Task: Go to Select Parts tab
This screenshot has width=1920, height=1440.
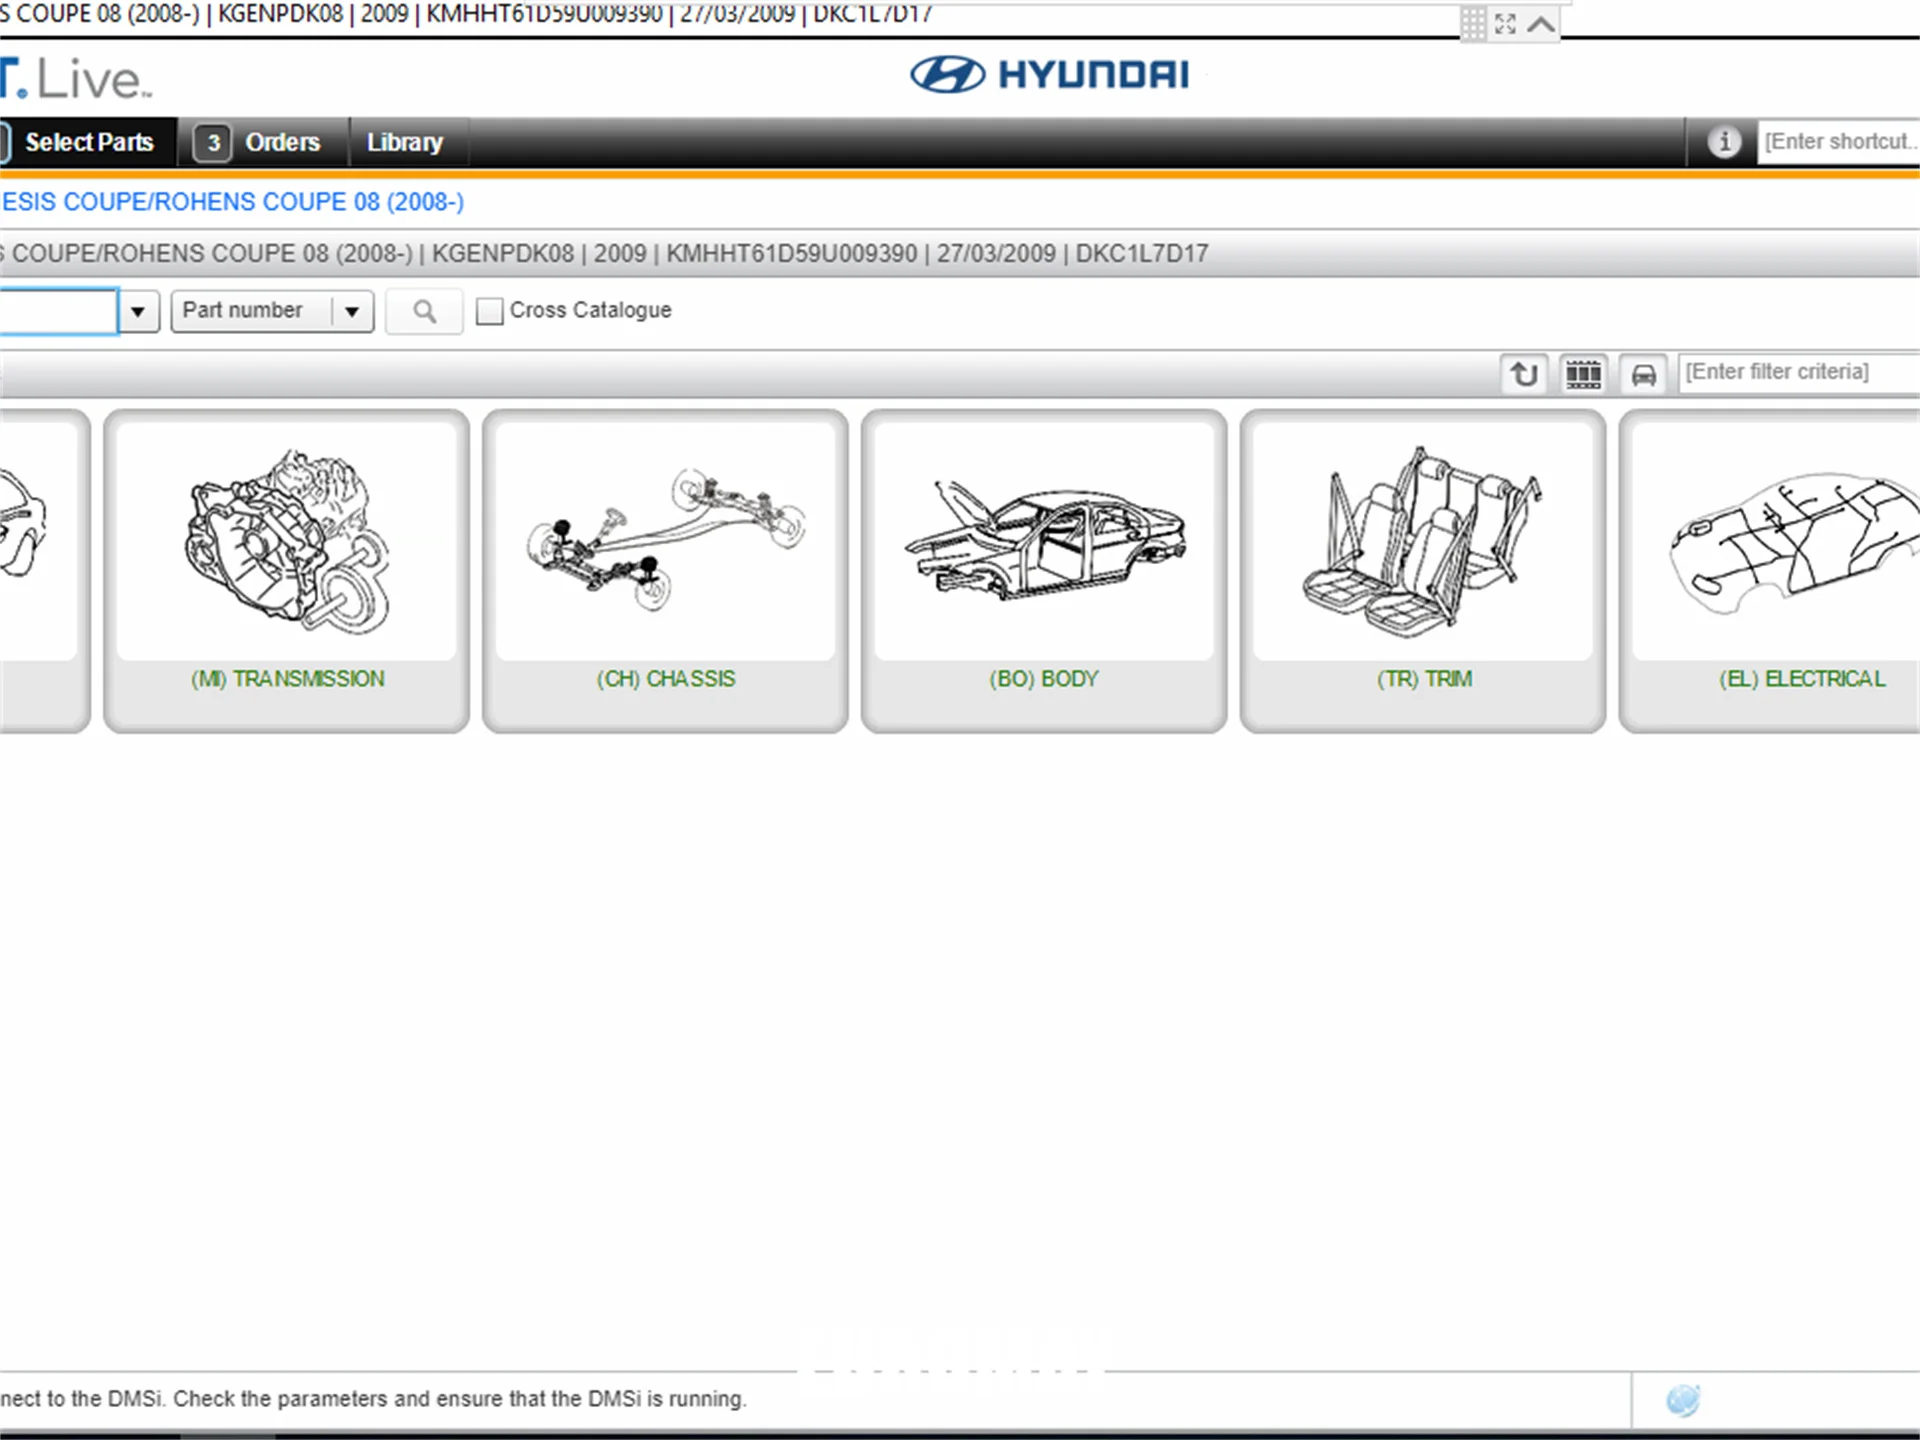Action: click(88, 142)
